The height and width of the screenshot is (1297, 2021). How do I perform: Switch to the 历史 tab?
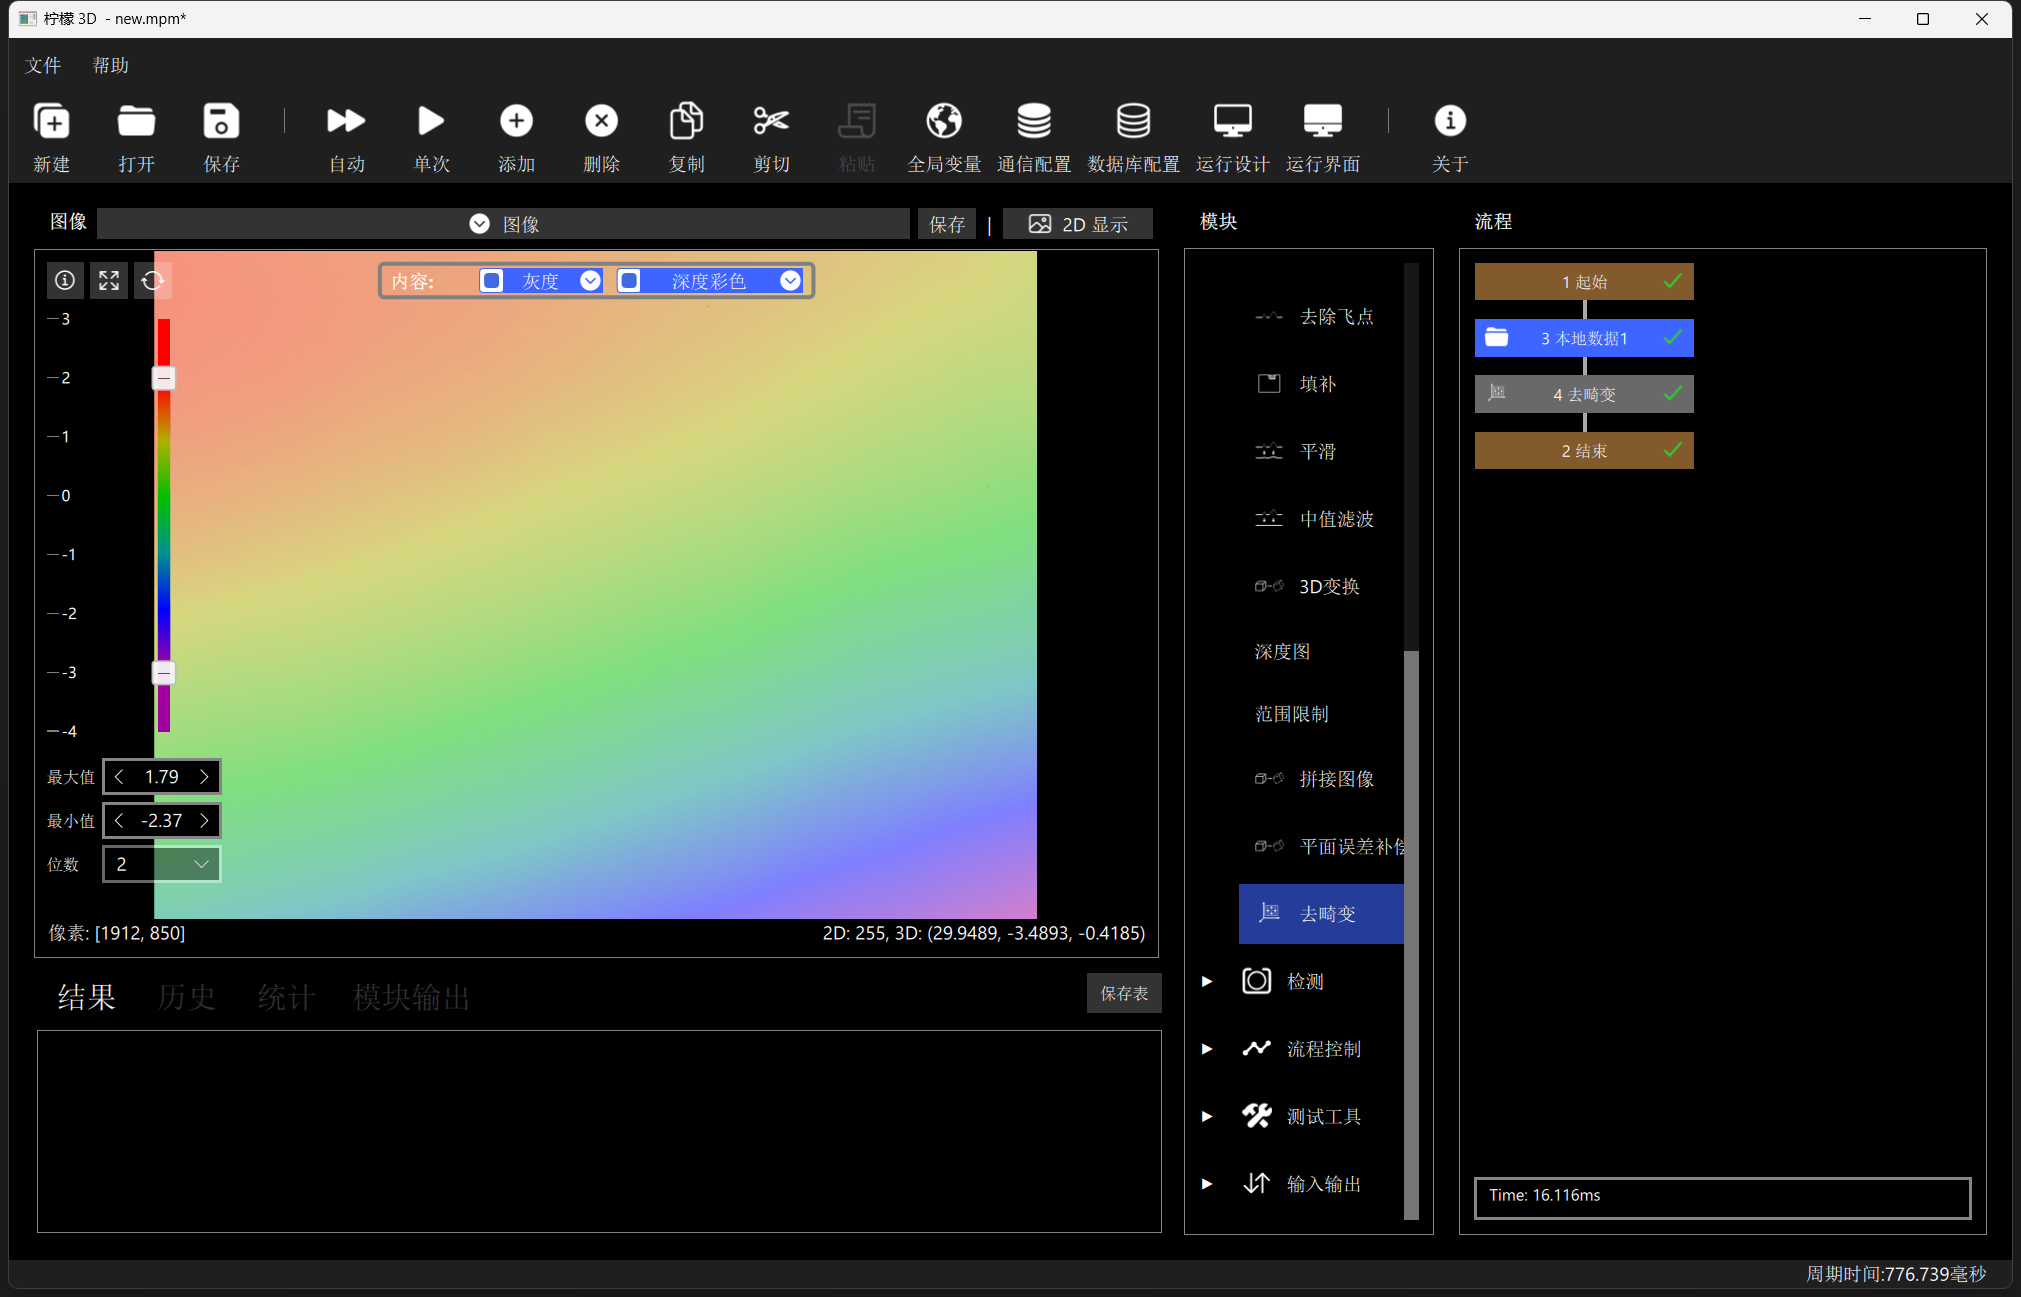pyautogui.click(x=186, y=997)
